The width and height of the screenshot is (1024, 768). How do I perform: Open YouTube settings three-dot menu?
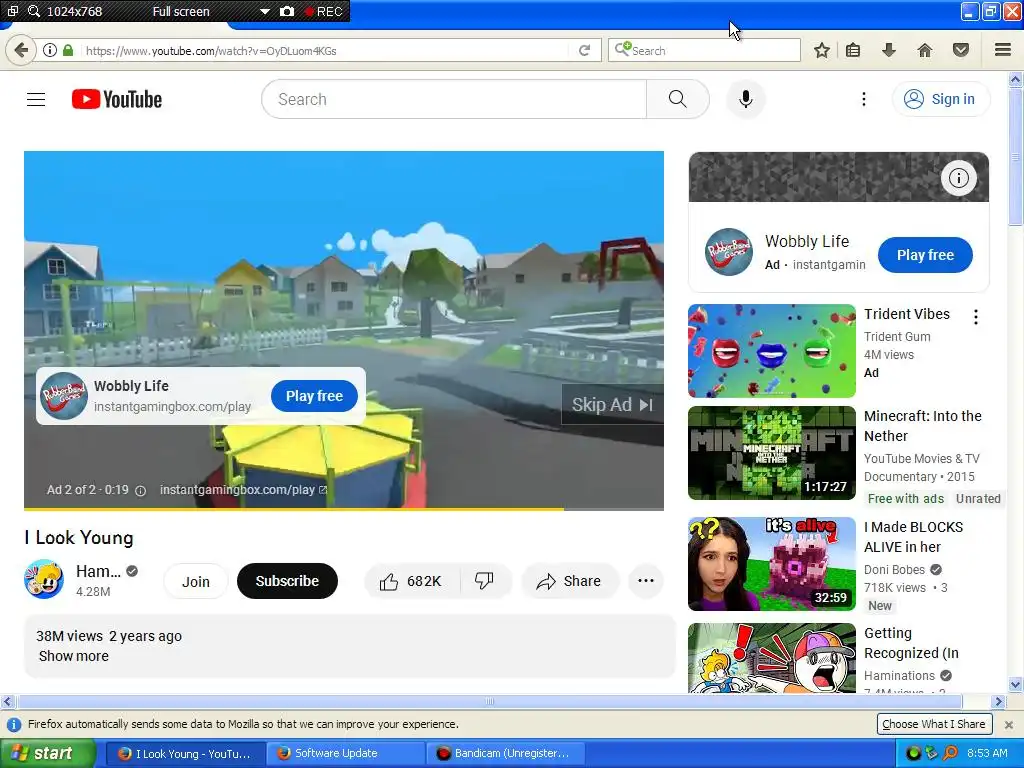coord(863,99)
